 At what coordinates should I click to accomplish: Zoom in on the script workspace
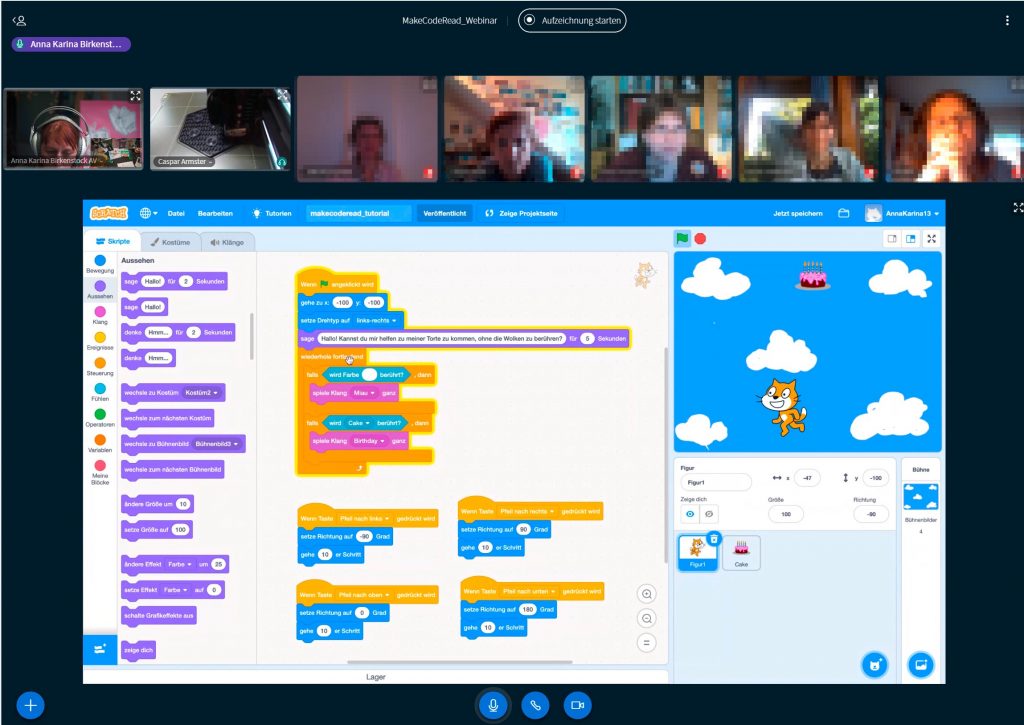coord(647,594)
